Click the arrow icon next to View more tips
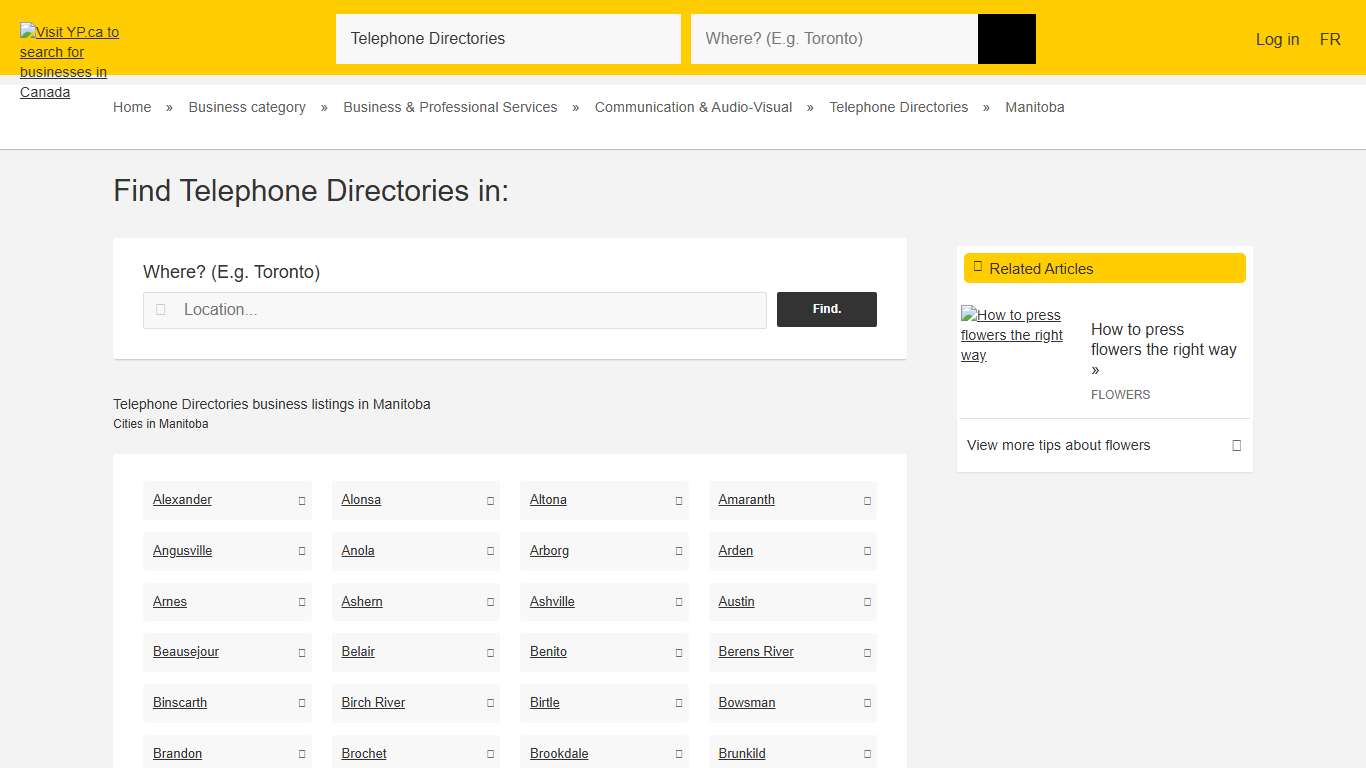Image resolution: width=1366 pixels, height=768 pixels. [1235, 445]
